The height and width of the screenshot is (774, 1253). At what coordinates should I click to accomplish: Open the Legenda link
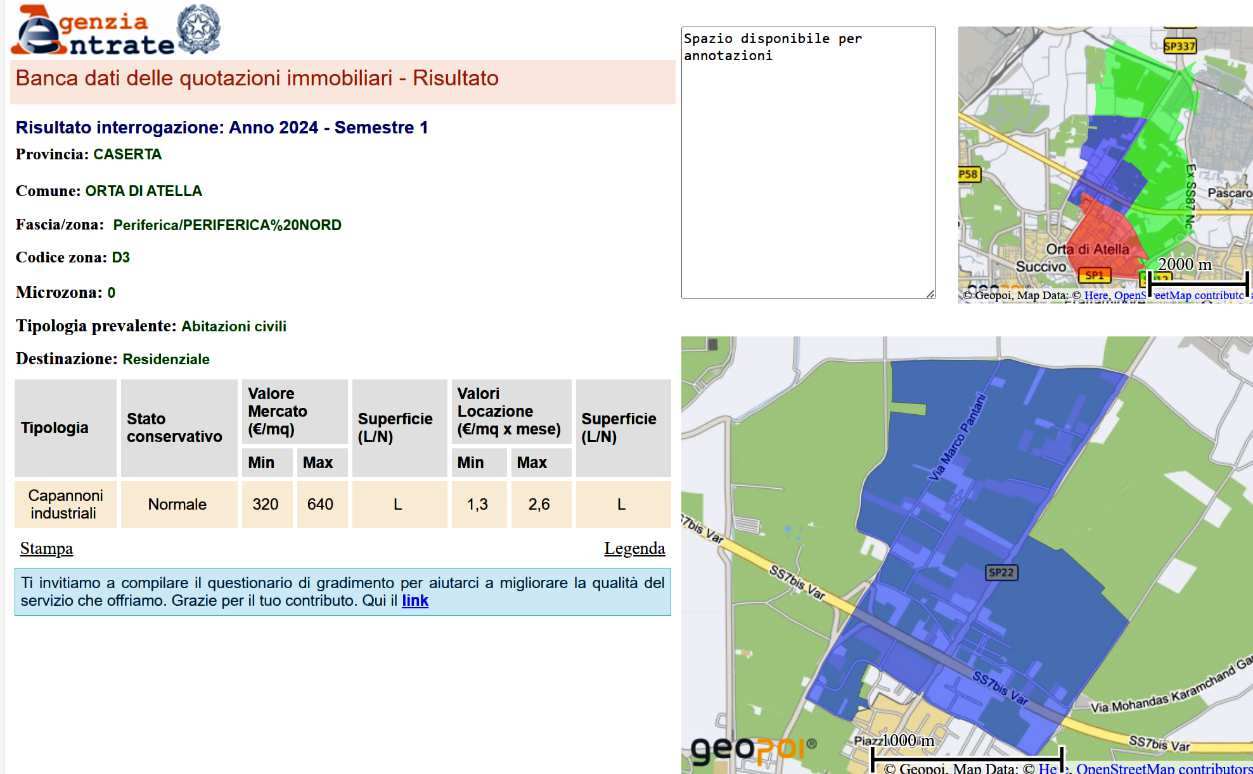pyautogui.click(x=634, y=548)
